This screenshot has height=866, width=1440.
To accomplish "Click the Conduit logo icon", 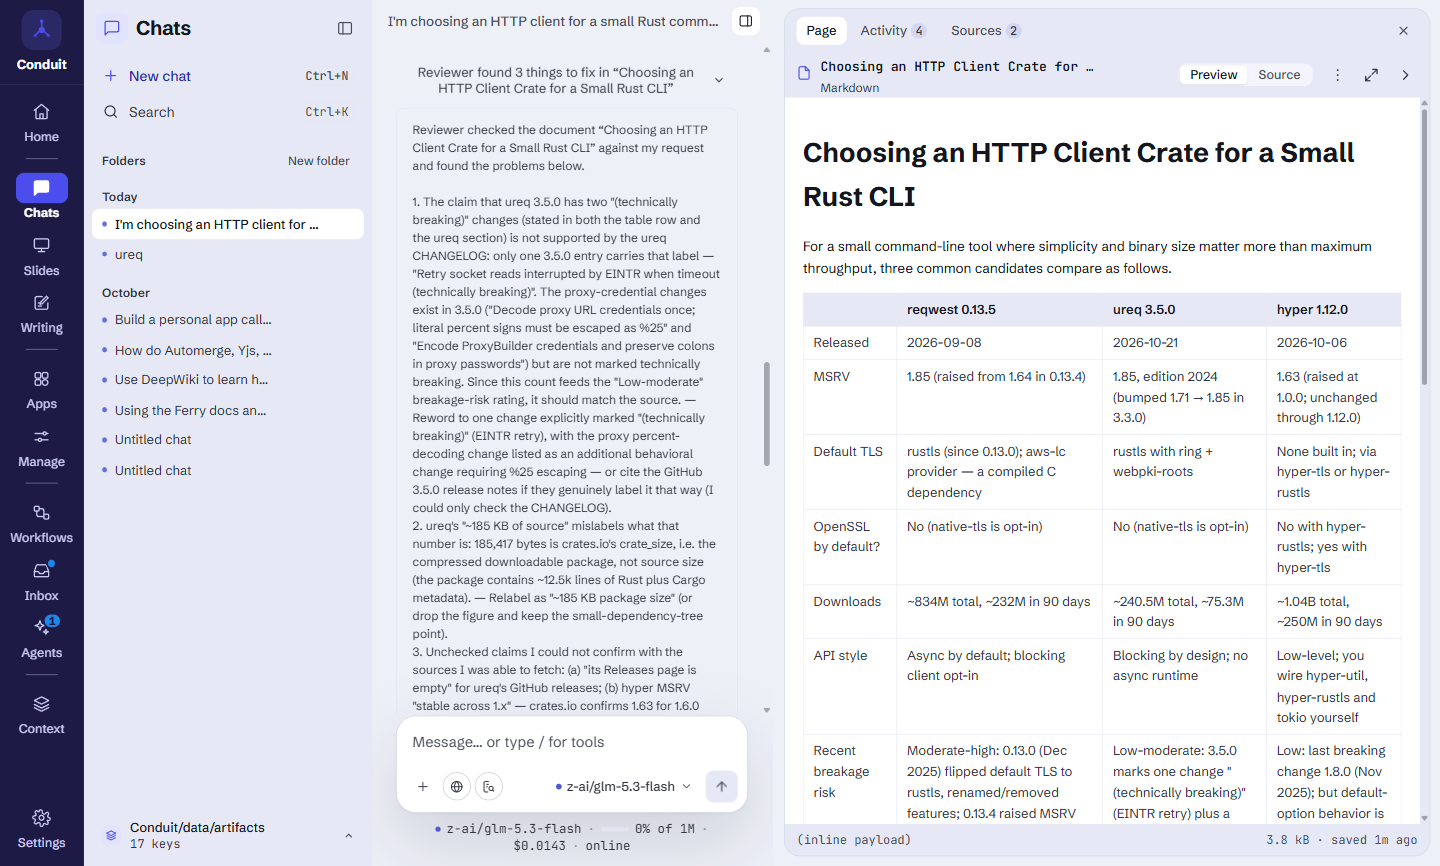I will [41, 30].
